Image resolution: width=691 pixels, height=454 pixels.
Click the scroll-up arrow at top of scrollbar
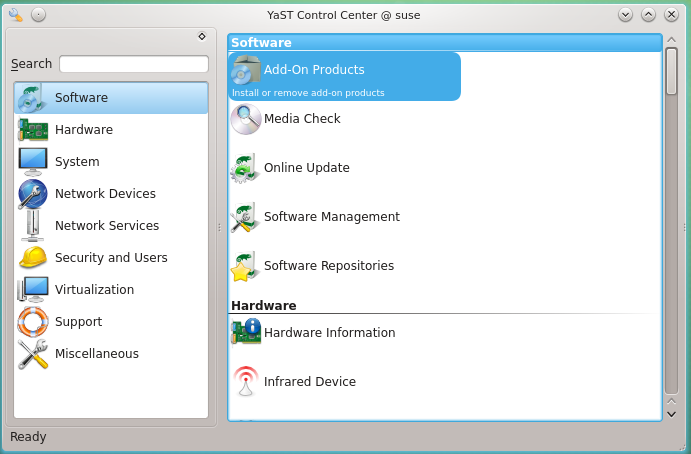(x=671, y=40)
